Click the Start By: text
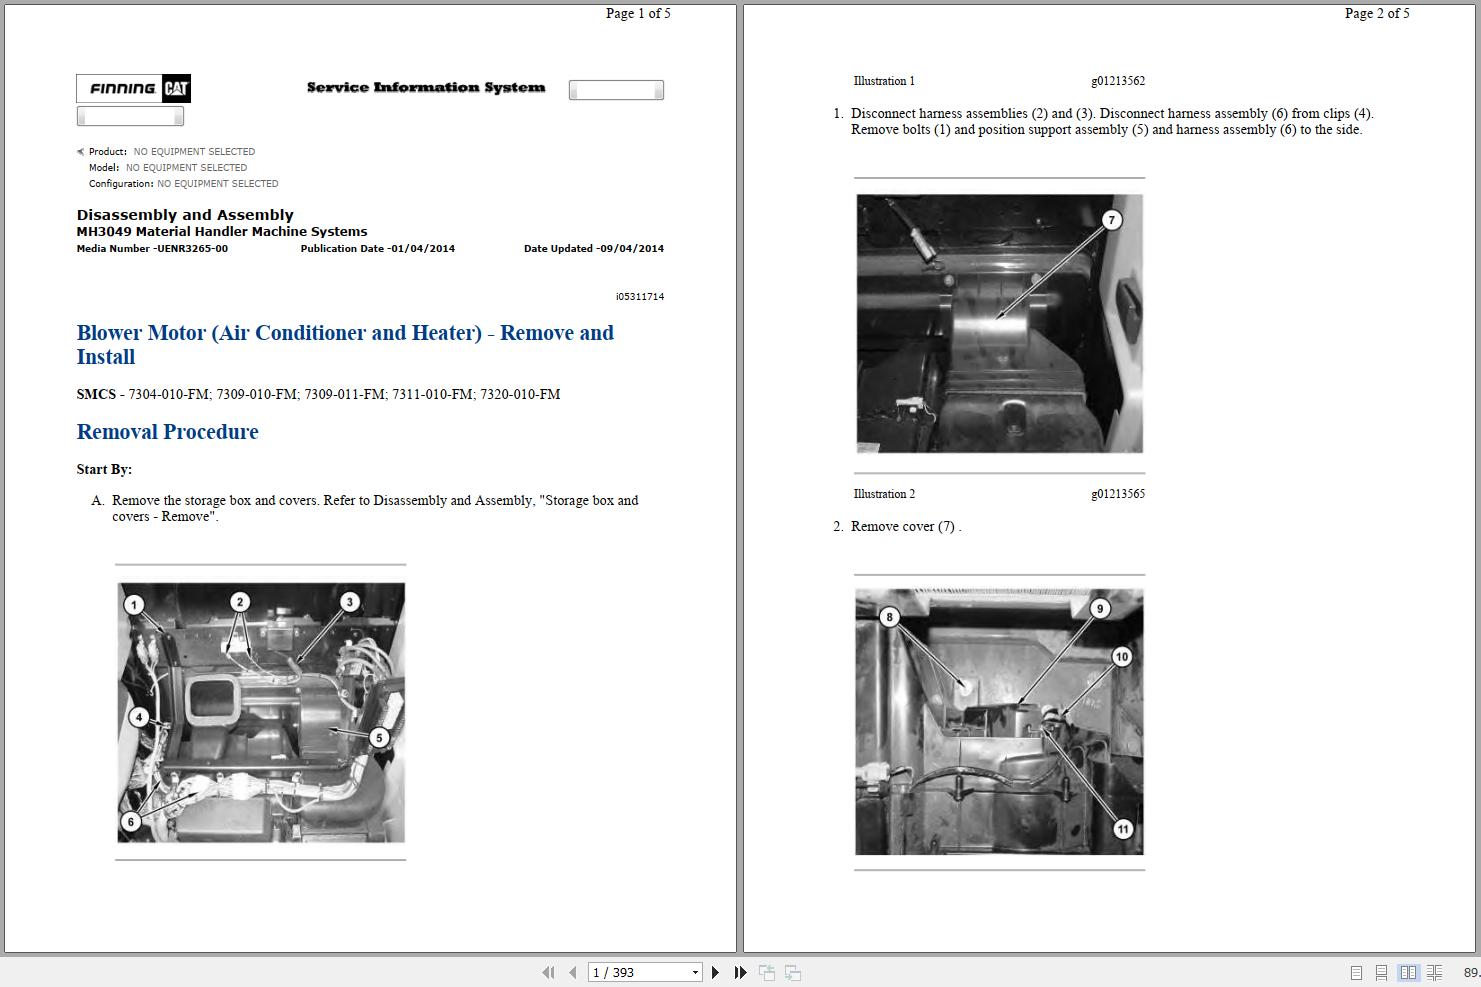1481x987 pixels. click(104, 469)
